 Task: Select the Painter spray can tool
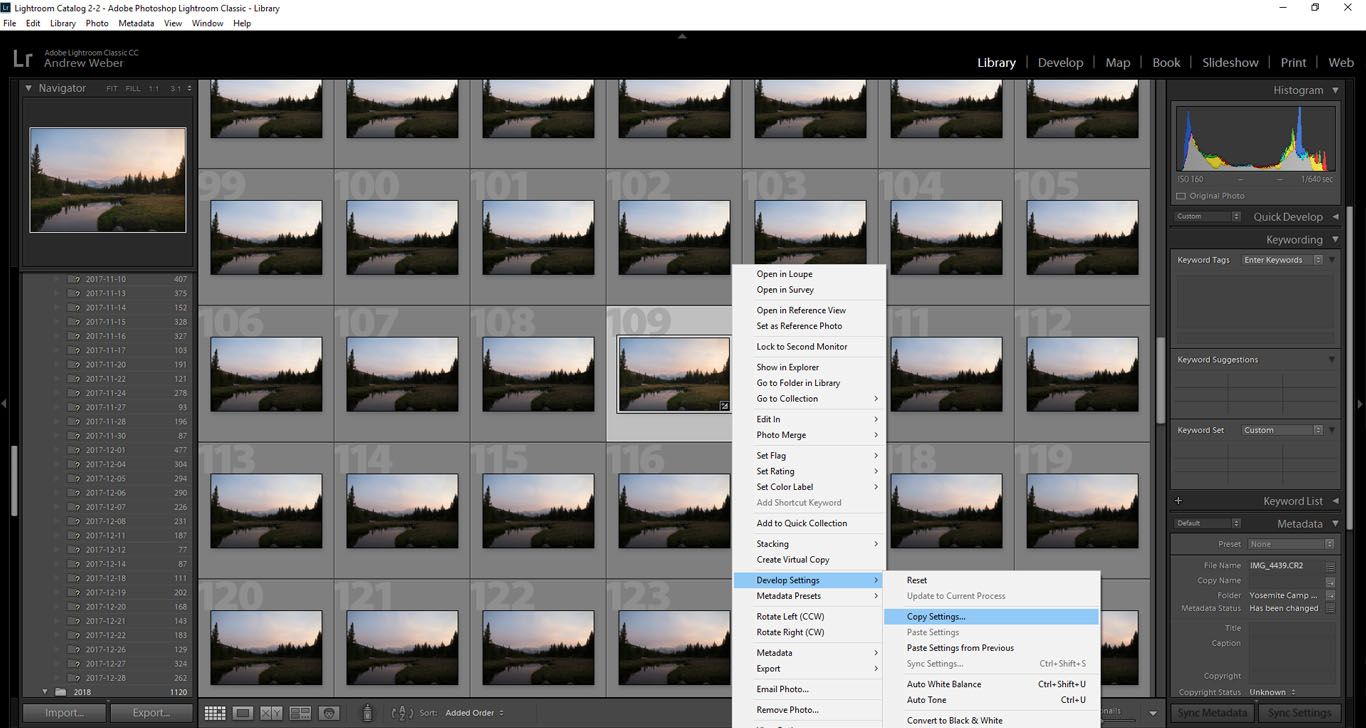(367, 713)
